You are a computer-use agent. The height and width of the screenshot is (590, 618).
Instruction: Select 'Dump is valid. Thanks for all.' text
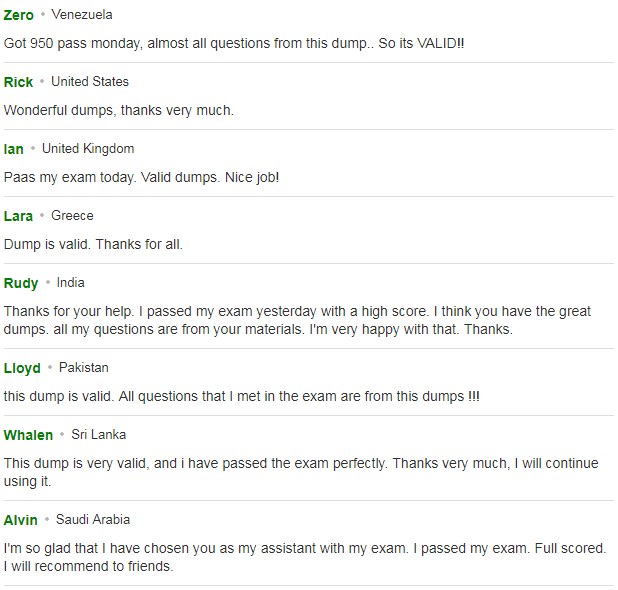pos(93,244)
